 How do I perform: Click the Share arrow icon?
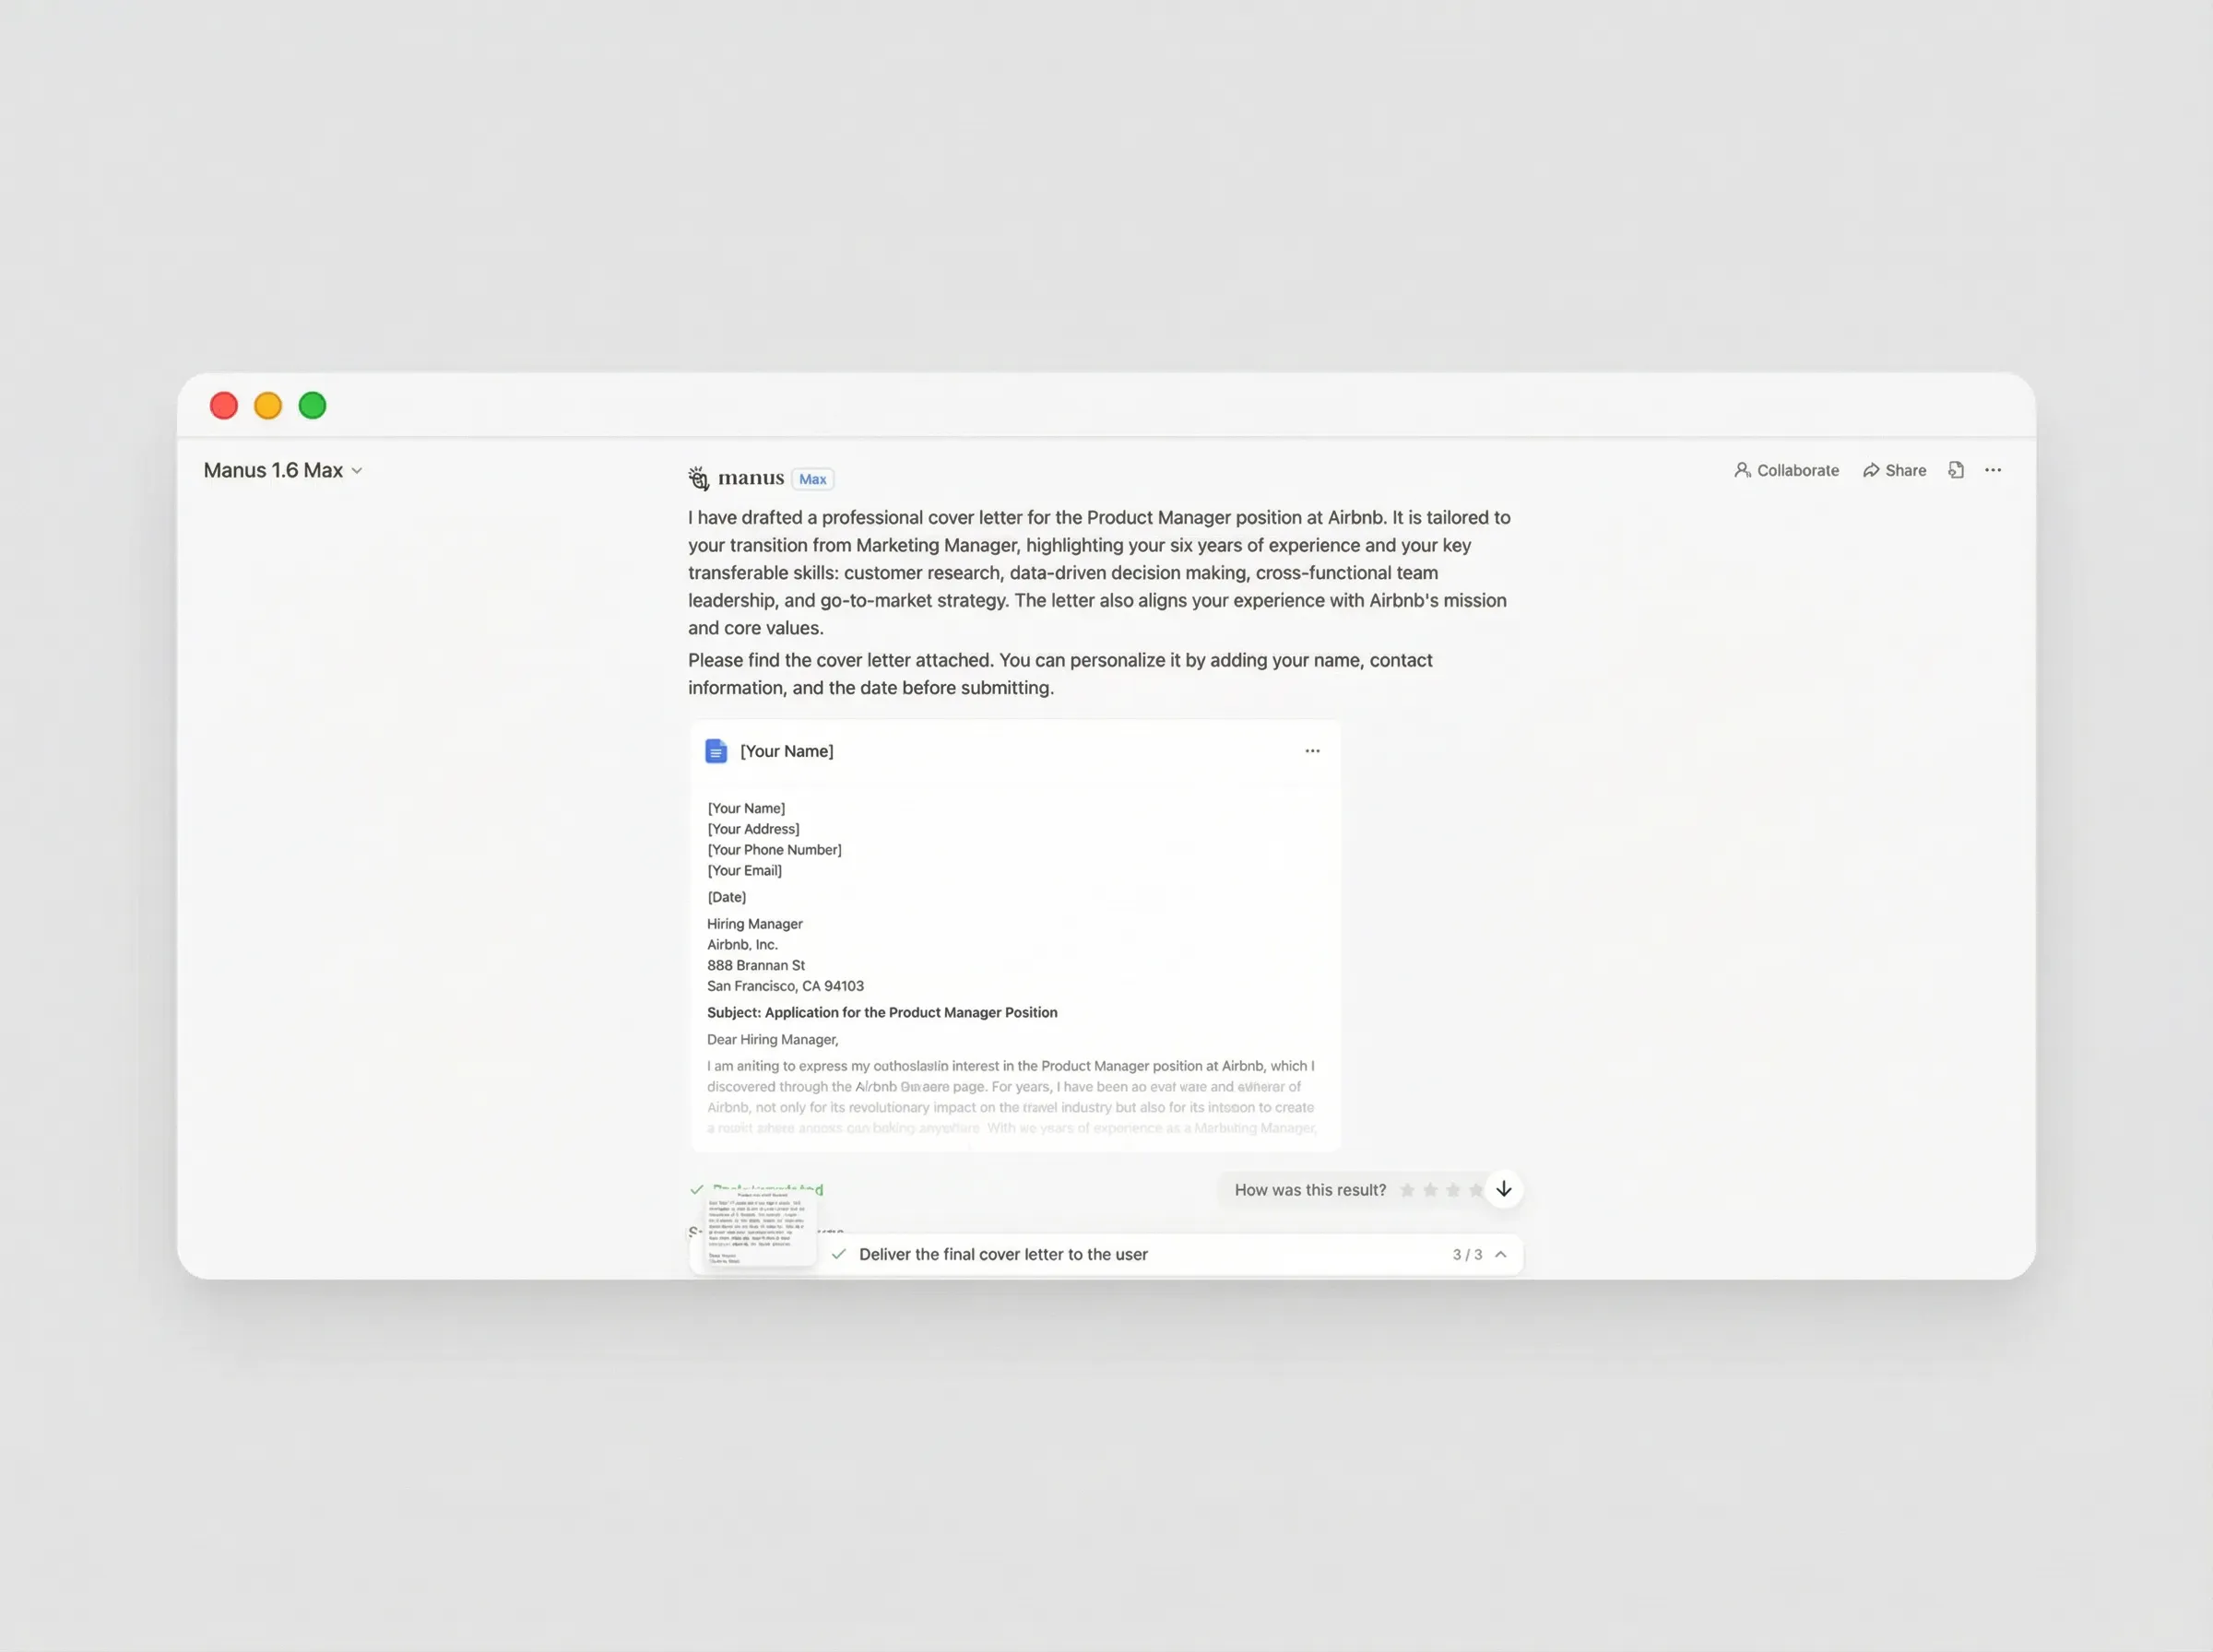pyautogui.click(x=1870, y=470)
